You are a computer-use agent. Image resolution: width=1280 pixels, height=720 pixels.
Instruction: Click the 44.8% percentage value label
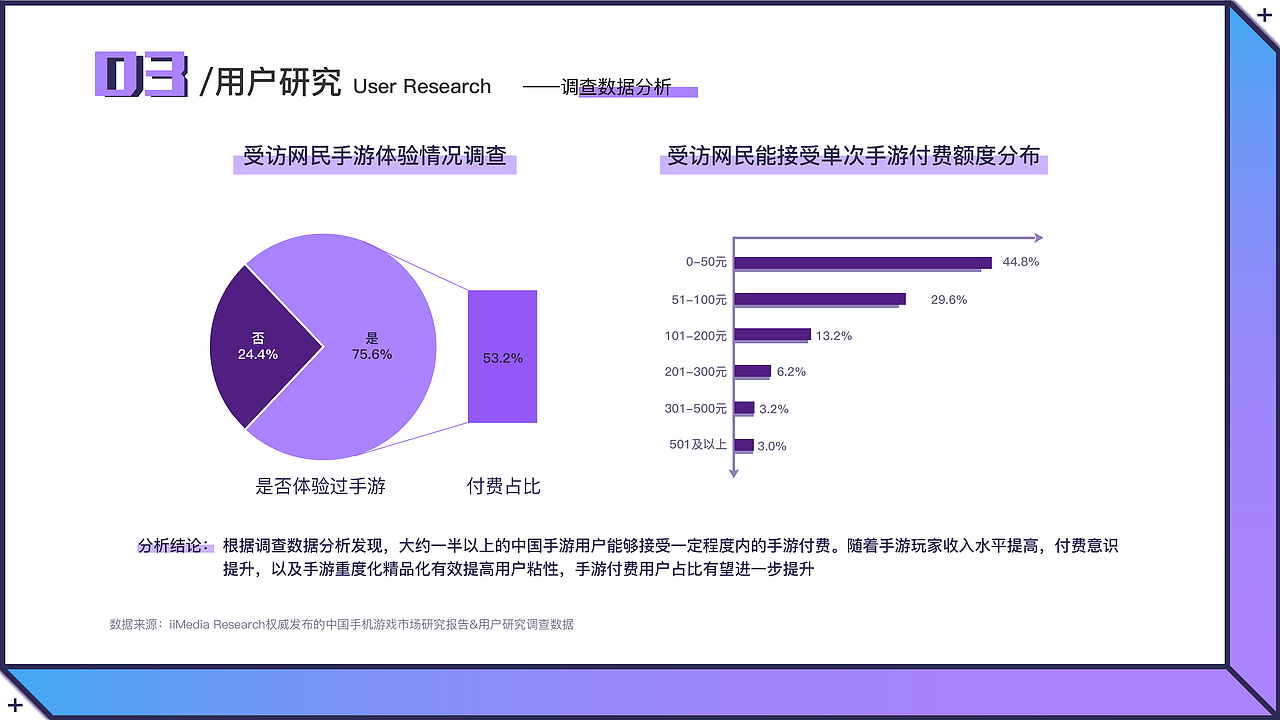click(1020, 261)
